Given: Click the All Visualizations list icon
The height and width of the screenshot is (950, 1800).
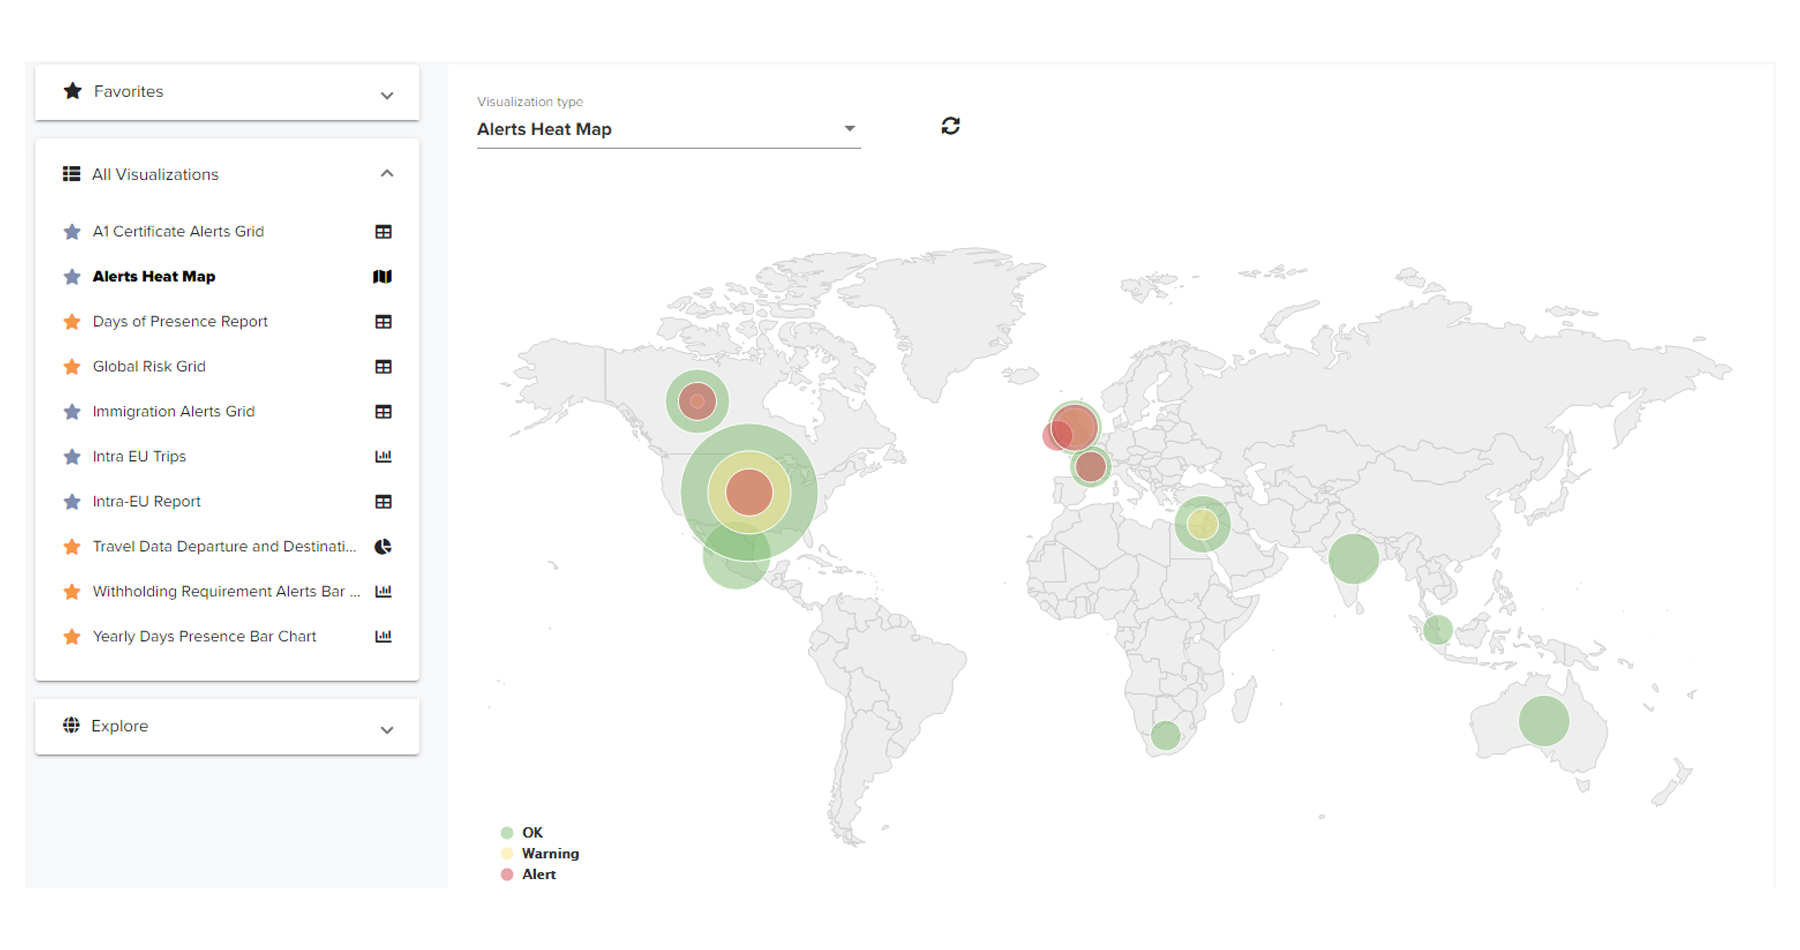Looking at the screenshot, I should point(71,174).
